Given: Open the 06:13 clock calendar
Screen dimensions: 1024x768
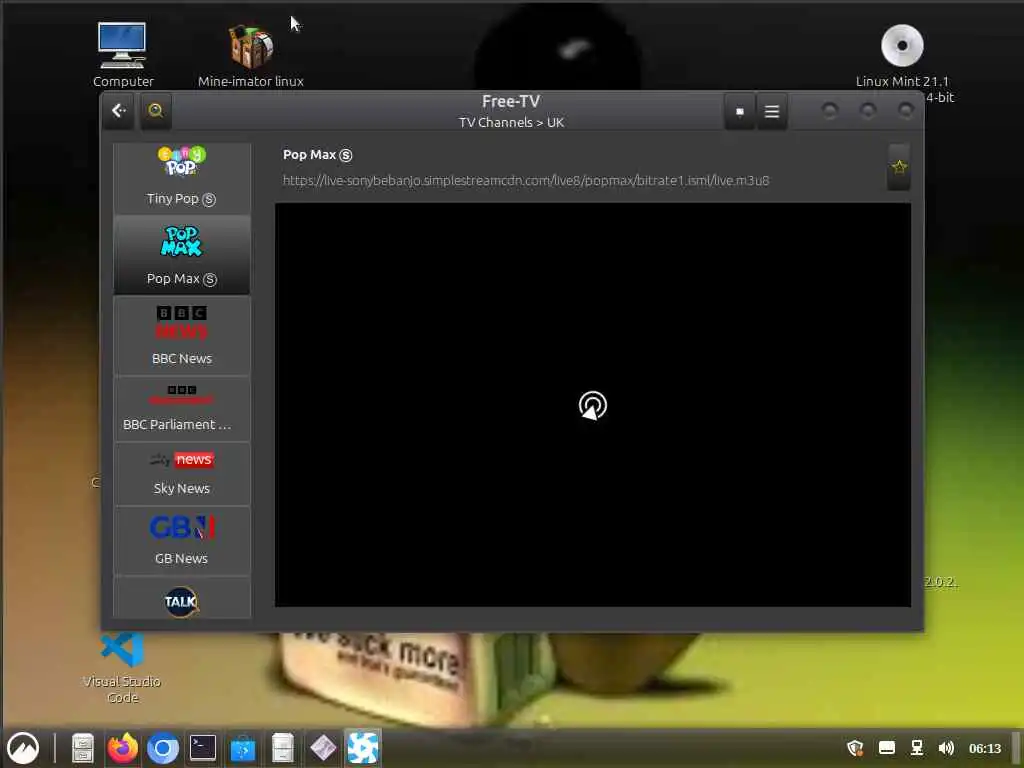Looking at the screenshot, I should pyautogui.click(x=984, y=748).
